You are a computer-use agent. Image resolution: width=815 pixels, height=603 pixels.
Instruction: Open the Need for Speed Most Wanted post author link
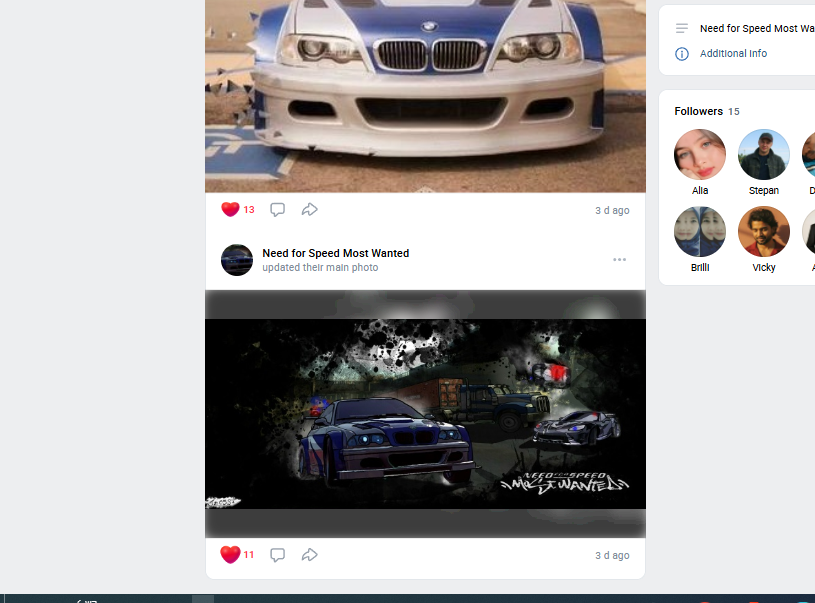tap(335, 253)
